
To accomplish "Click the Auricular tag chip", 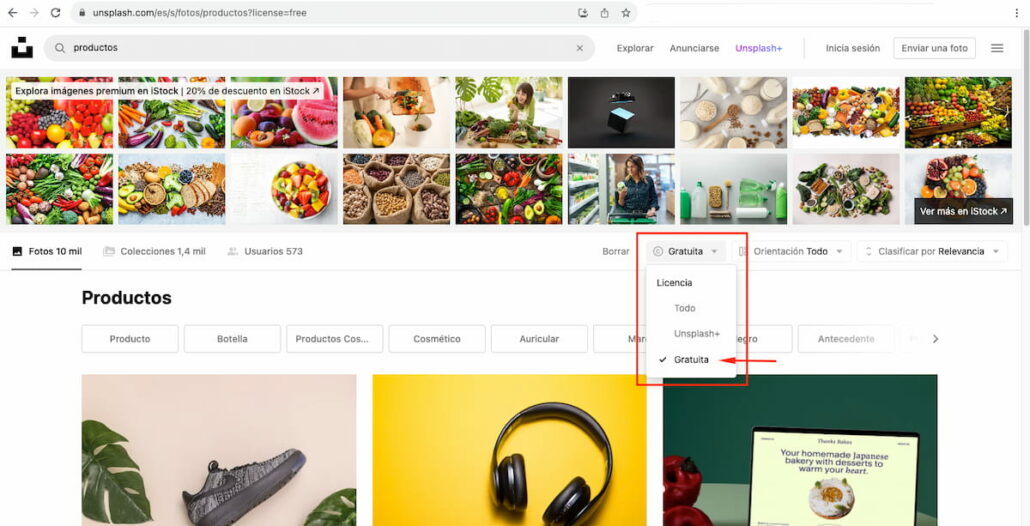I will coord(539,339).
